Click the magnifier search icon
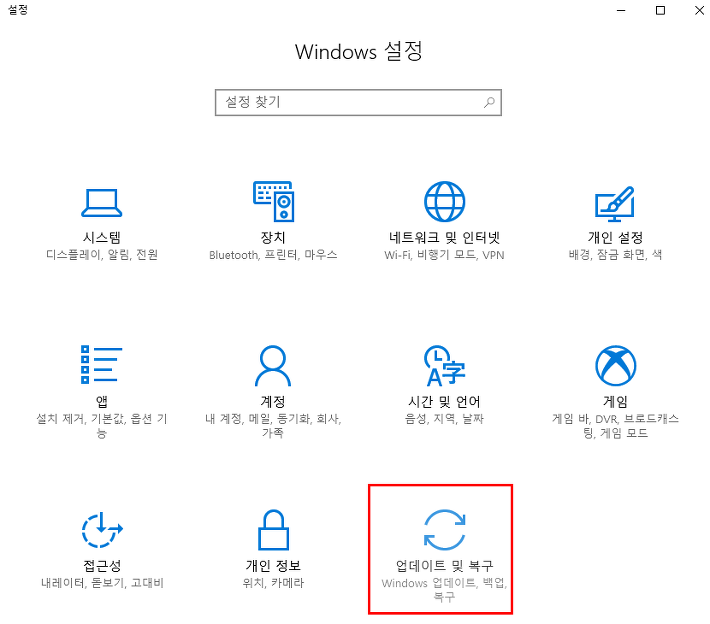The height and width of the screenshot is (624, 710). pos(489,102)
